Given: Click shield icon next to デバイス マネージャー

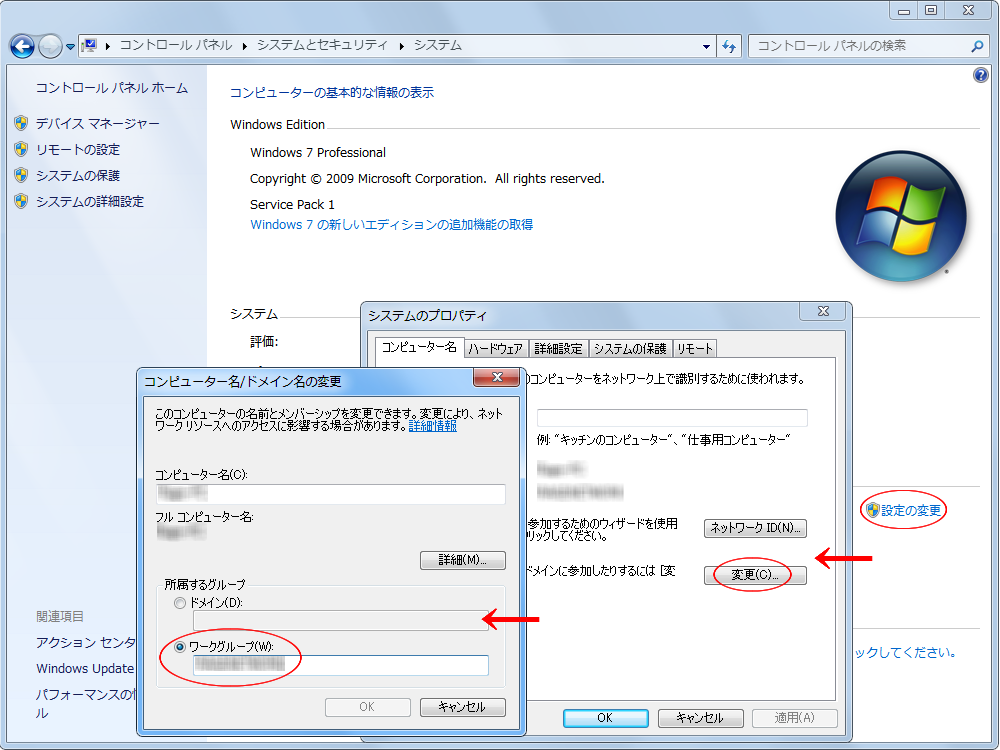Looking at the screenshot, I should coord(21,123).
